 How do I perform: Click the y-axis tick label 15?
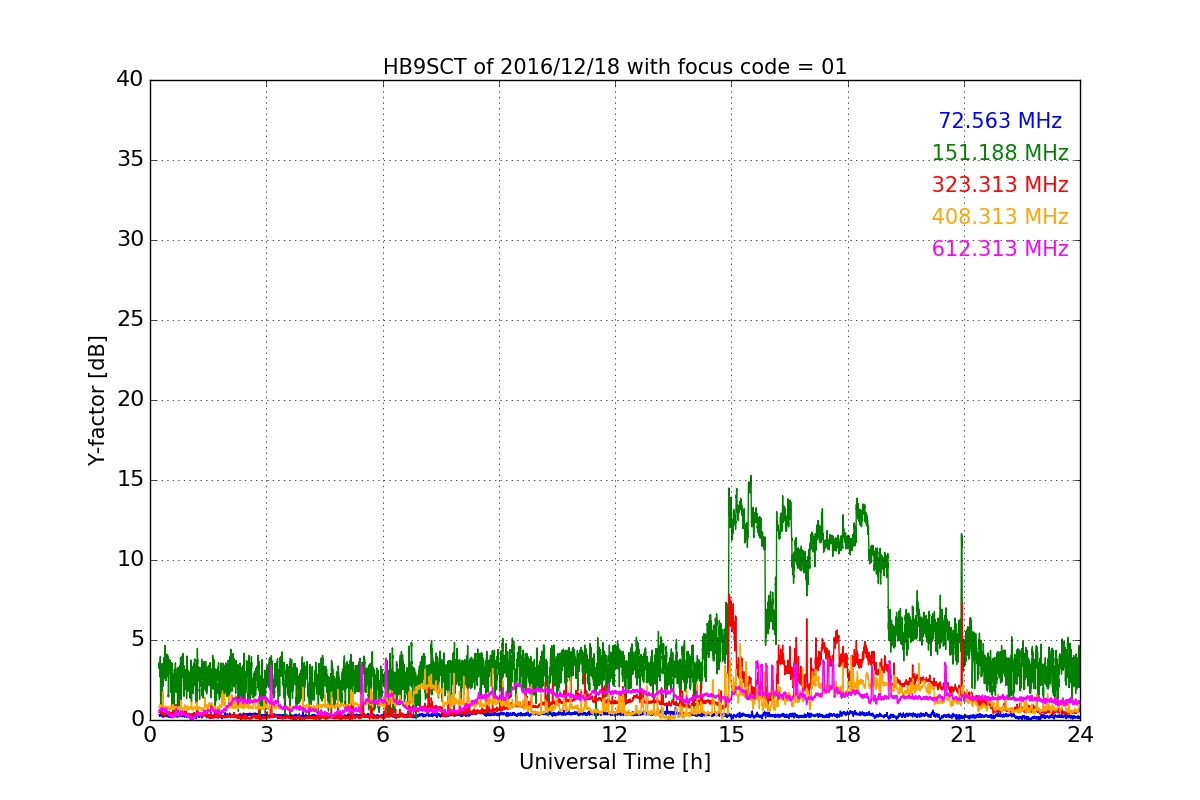tap(130, 479)
